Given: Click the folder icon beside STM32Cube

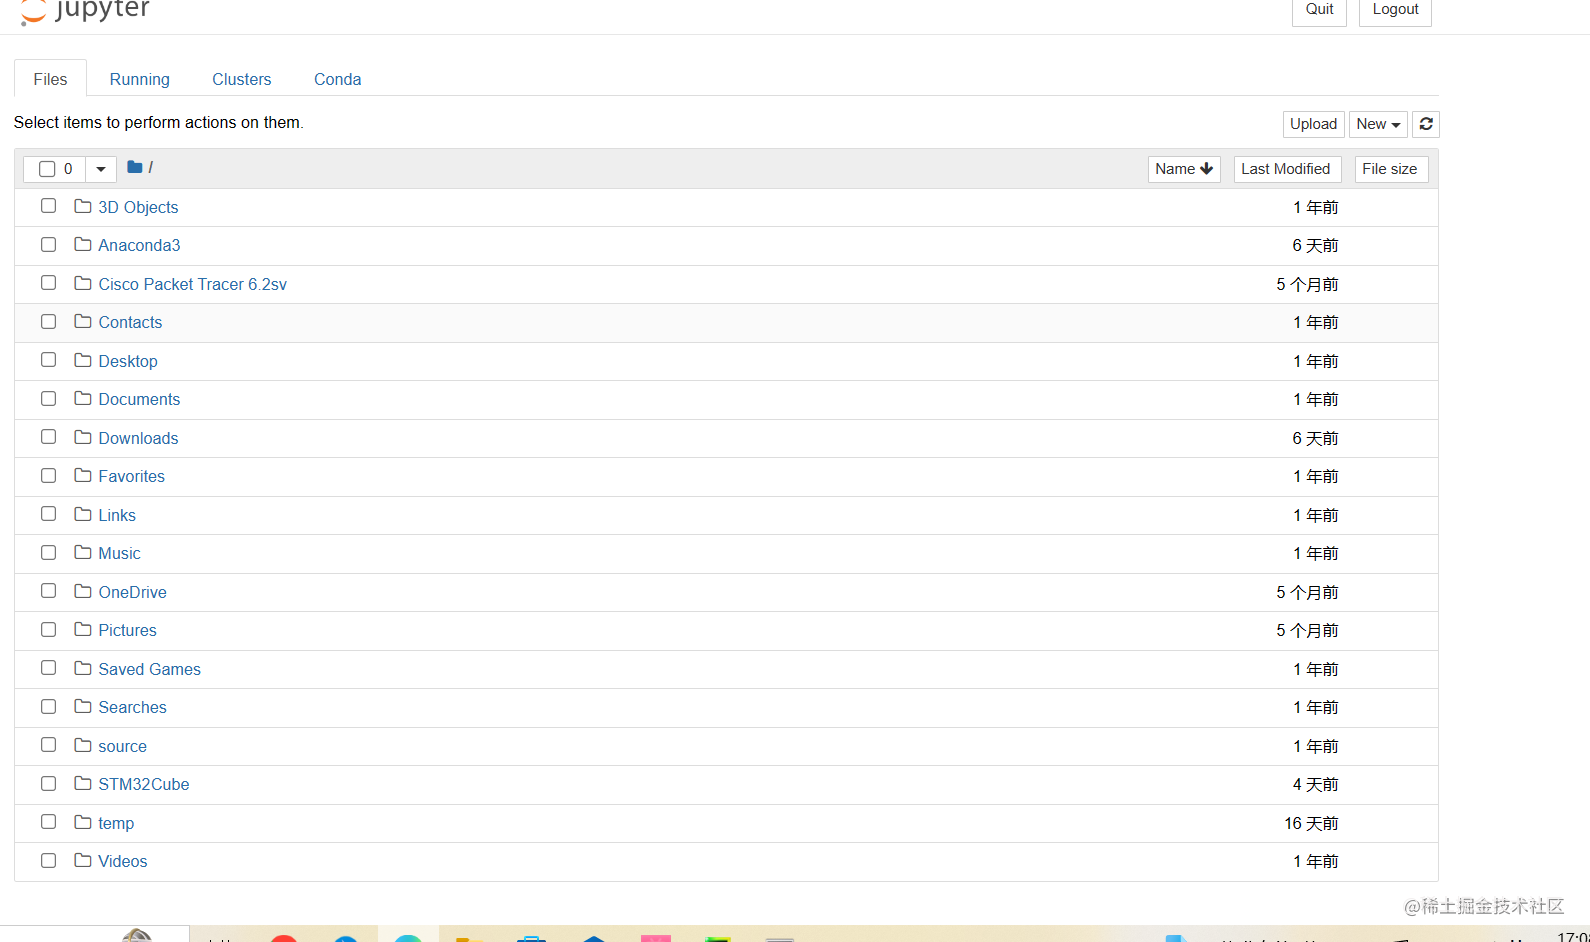Looking at the screenshot, I should 83,783.
